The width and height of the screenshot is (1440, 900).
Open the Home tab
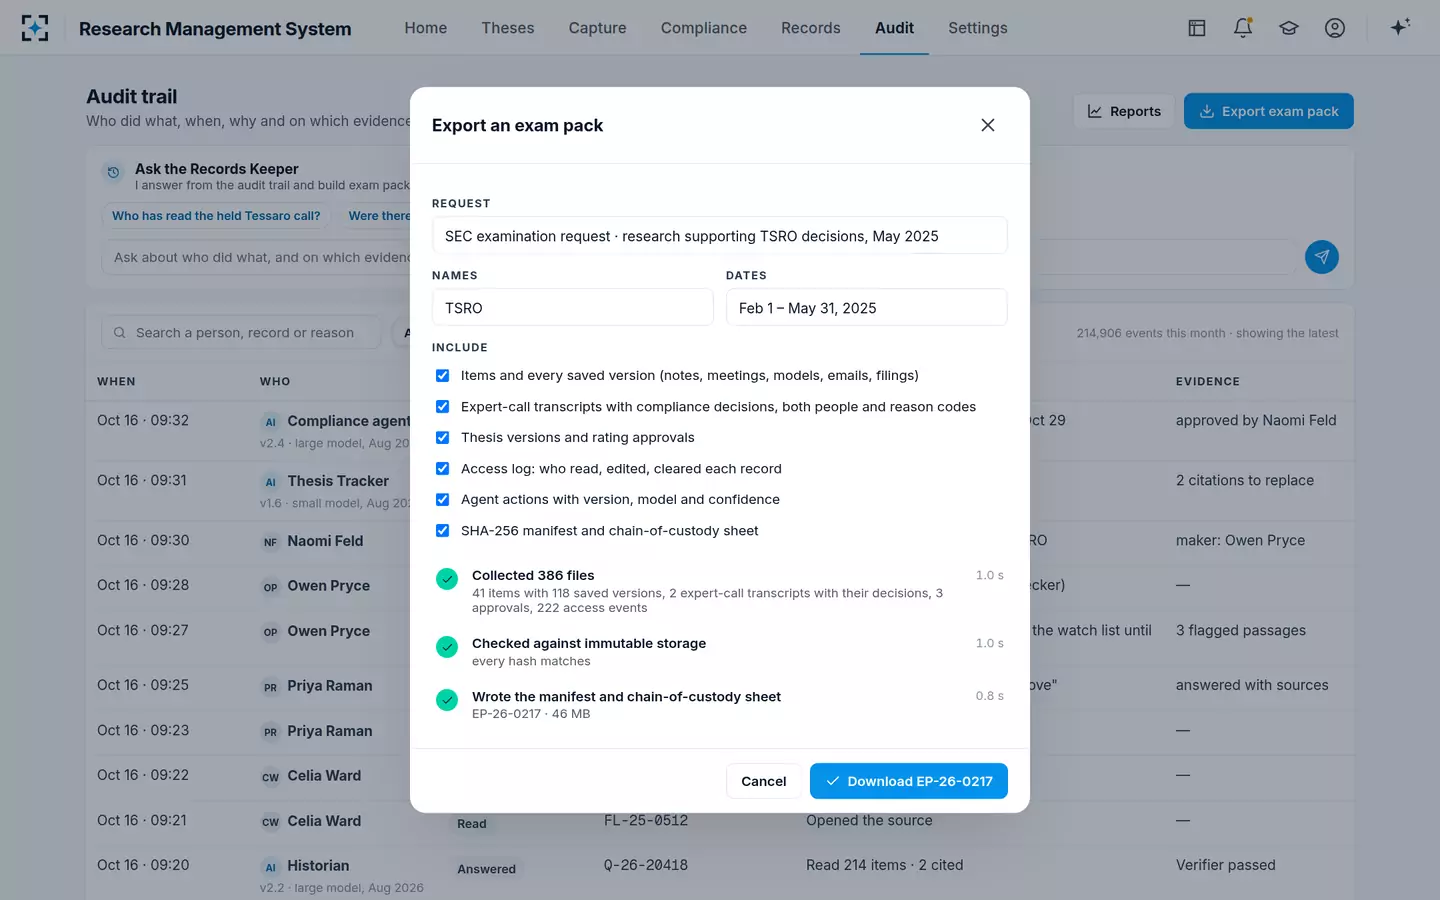pos(426,28)
